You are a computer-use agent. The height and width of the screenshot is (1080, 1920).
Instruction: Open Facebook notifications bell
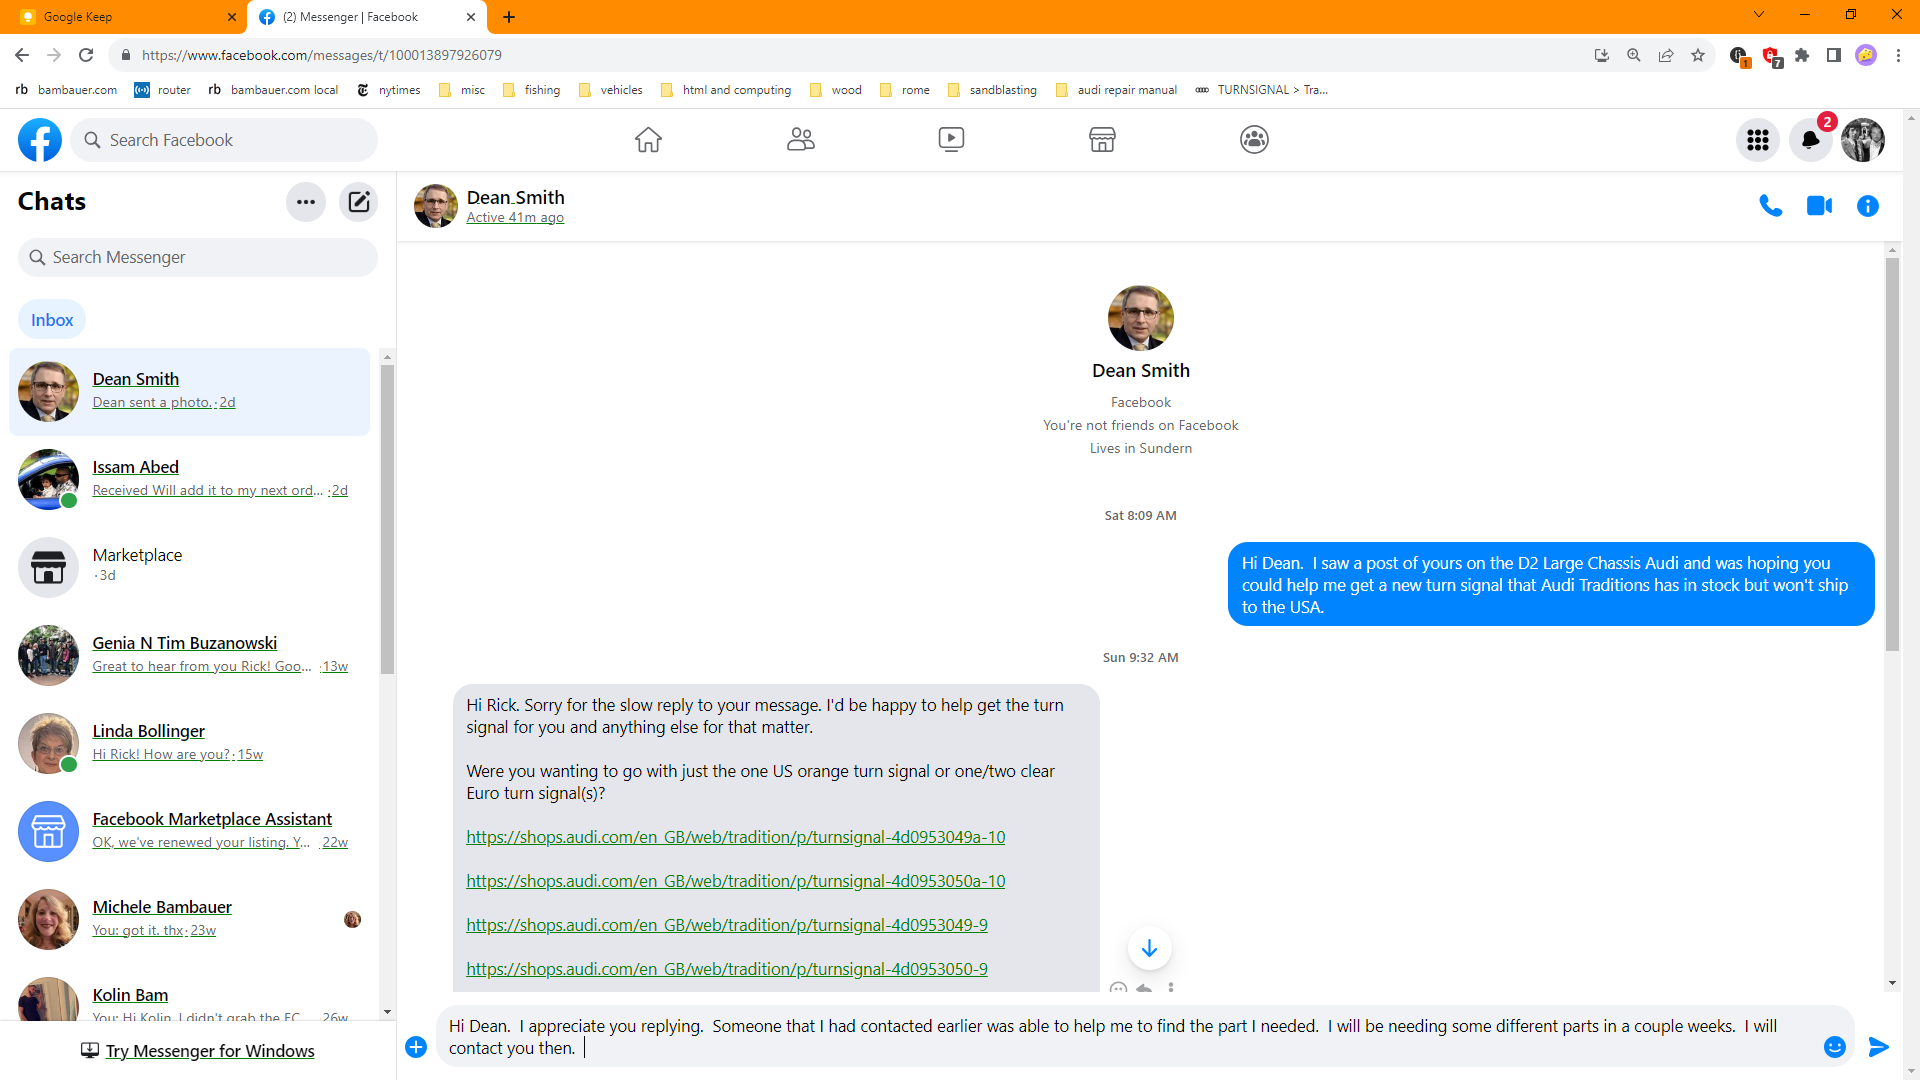point(1810,140)
